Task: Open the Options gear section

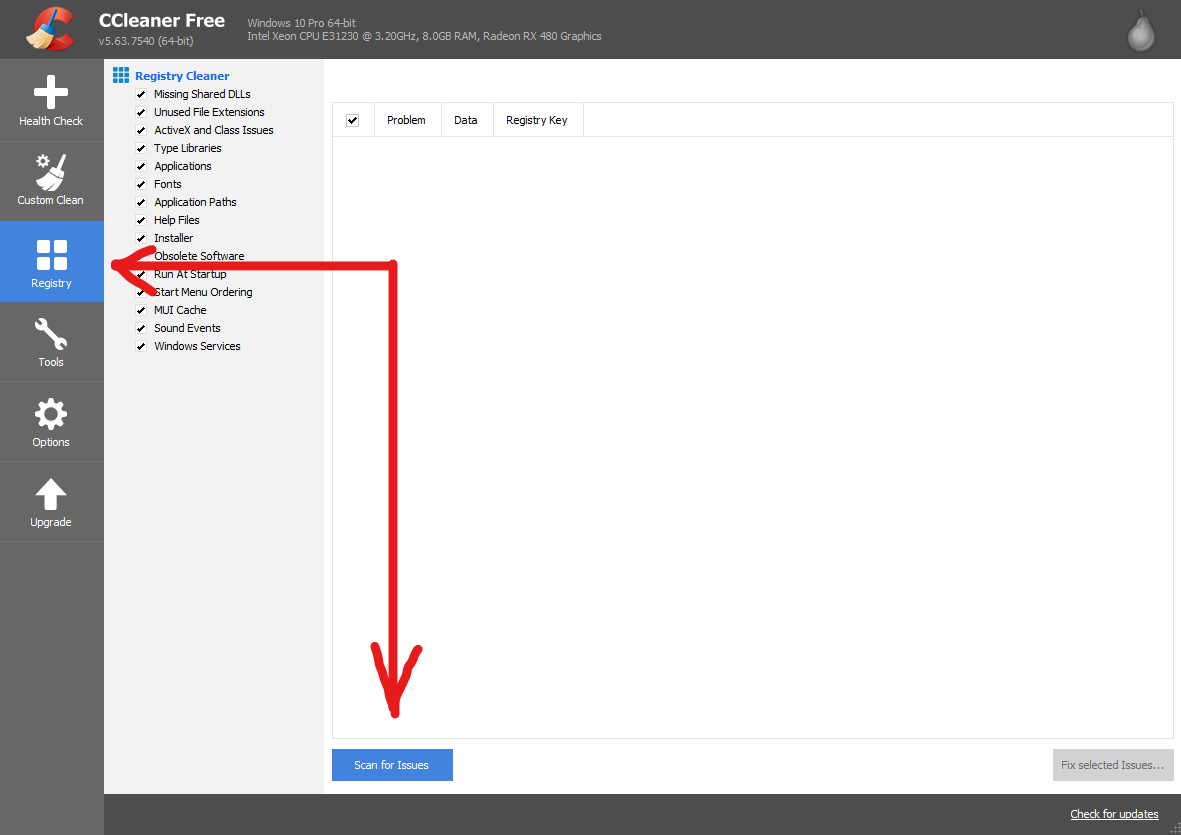Action: tap(51, 421)
